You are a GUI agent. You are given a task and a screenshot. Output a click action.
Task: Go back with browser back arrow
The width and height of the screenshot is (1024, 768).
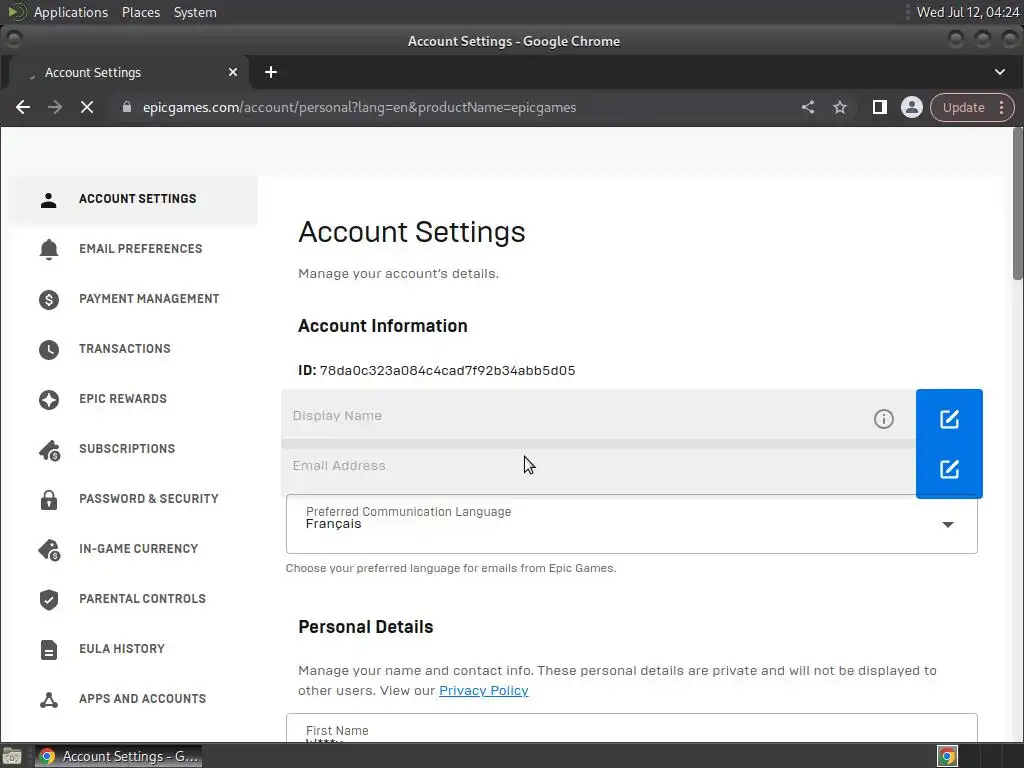23,107
